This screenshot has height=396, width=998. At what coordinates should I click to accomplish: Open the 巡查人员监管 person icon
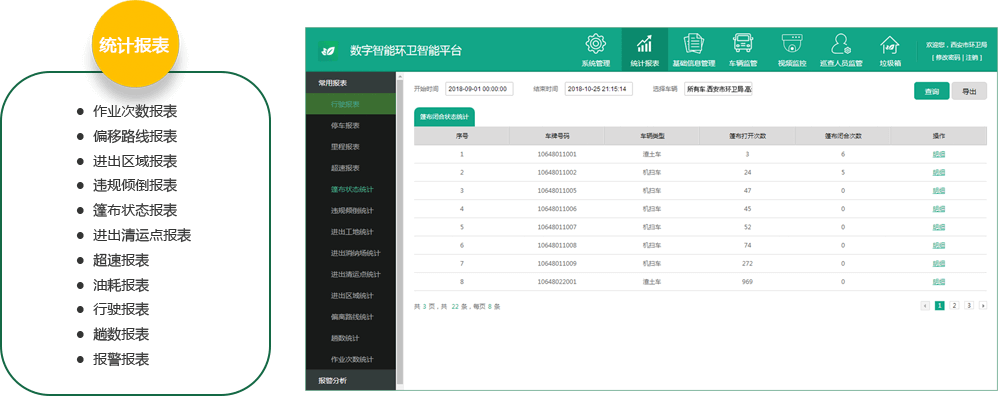tap(841, 44)
